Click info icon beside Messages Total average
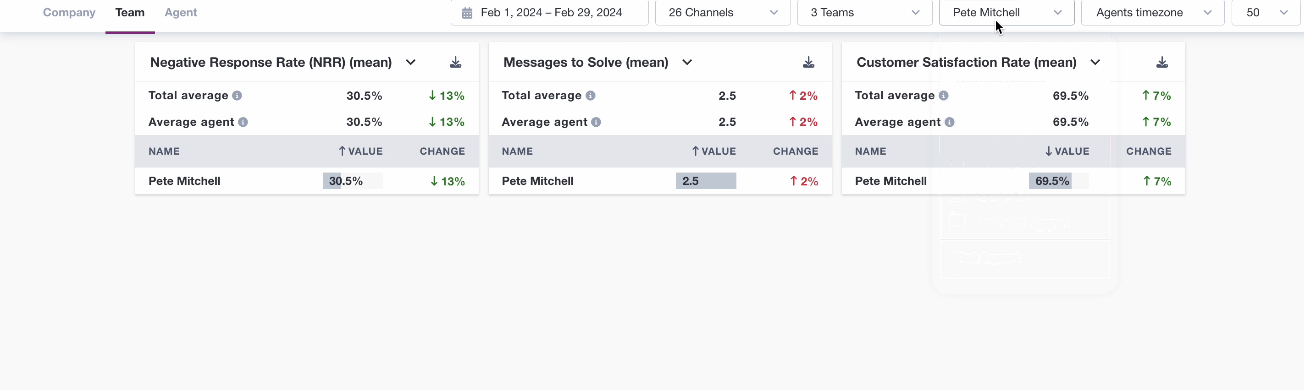Image resolution: width=1304 pixels, height=390 pixels. tap(590, 96)
